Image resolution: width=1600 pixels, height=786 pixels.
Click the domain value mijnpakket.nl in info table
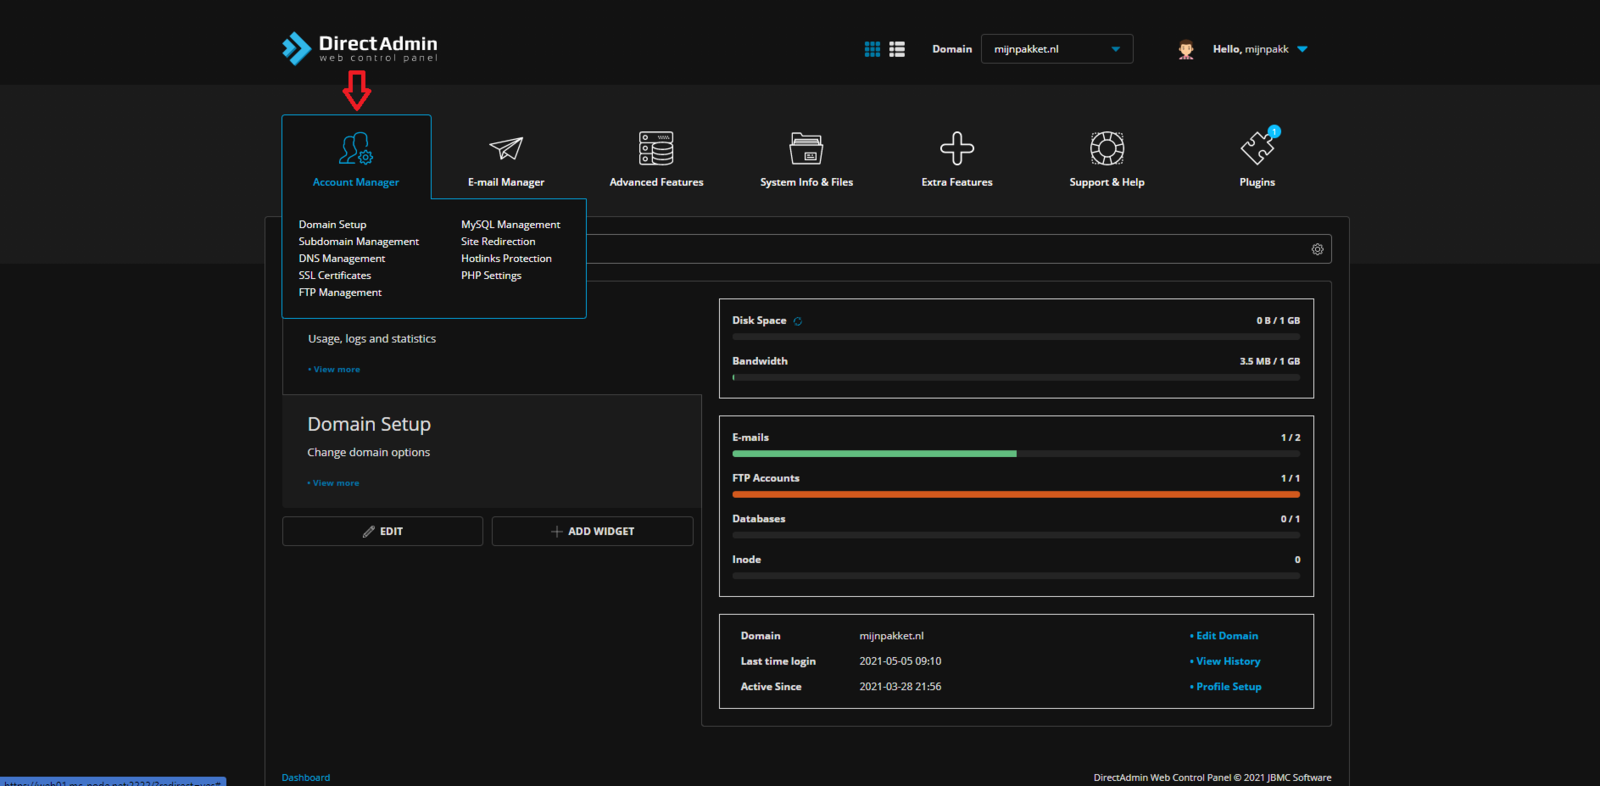coord(892,636)
